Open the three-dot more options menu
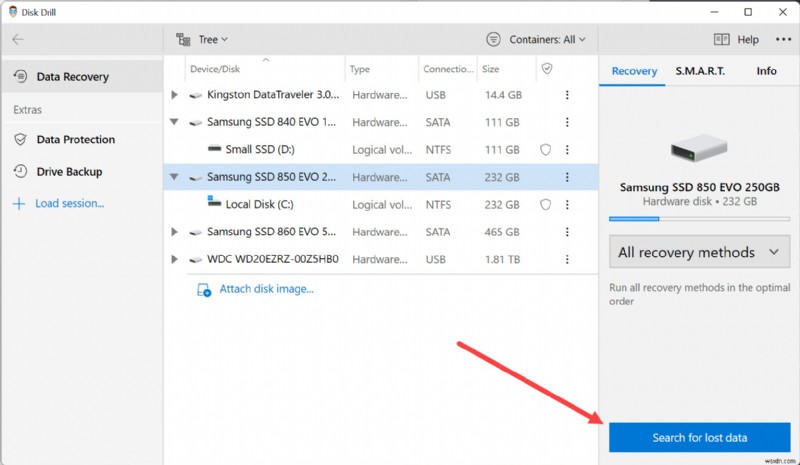The height and width of the screenshot is (465, 800). tap(783, 39)
